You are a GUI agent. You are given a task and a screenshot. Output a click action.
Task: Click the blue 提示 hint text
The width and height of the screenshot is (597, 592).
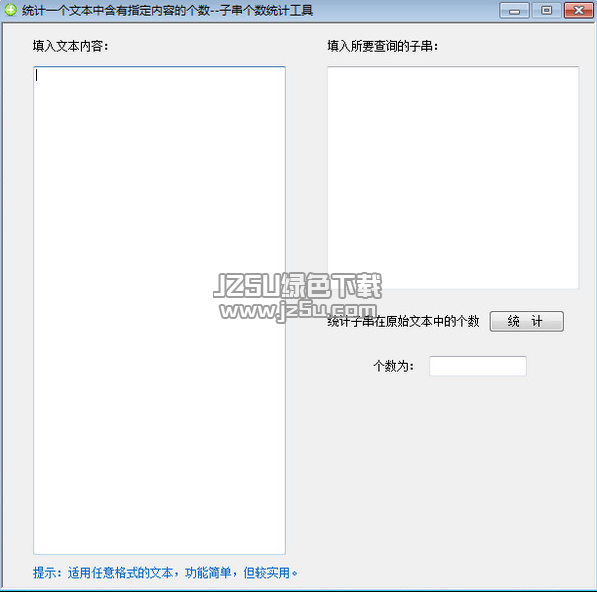tap(165, 572)
